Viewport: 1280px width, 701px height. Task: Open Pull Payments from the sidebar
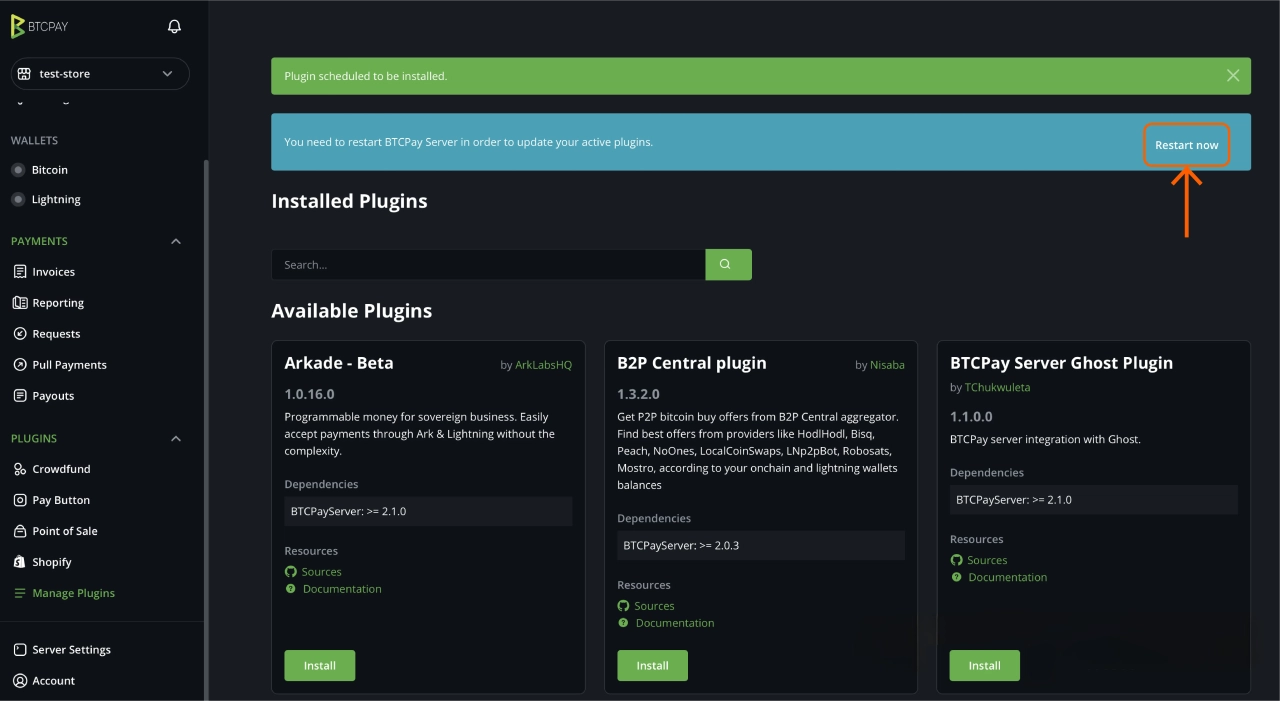[22, 364]
